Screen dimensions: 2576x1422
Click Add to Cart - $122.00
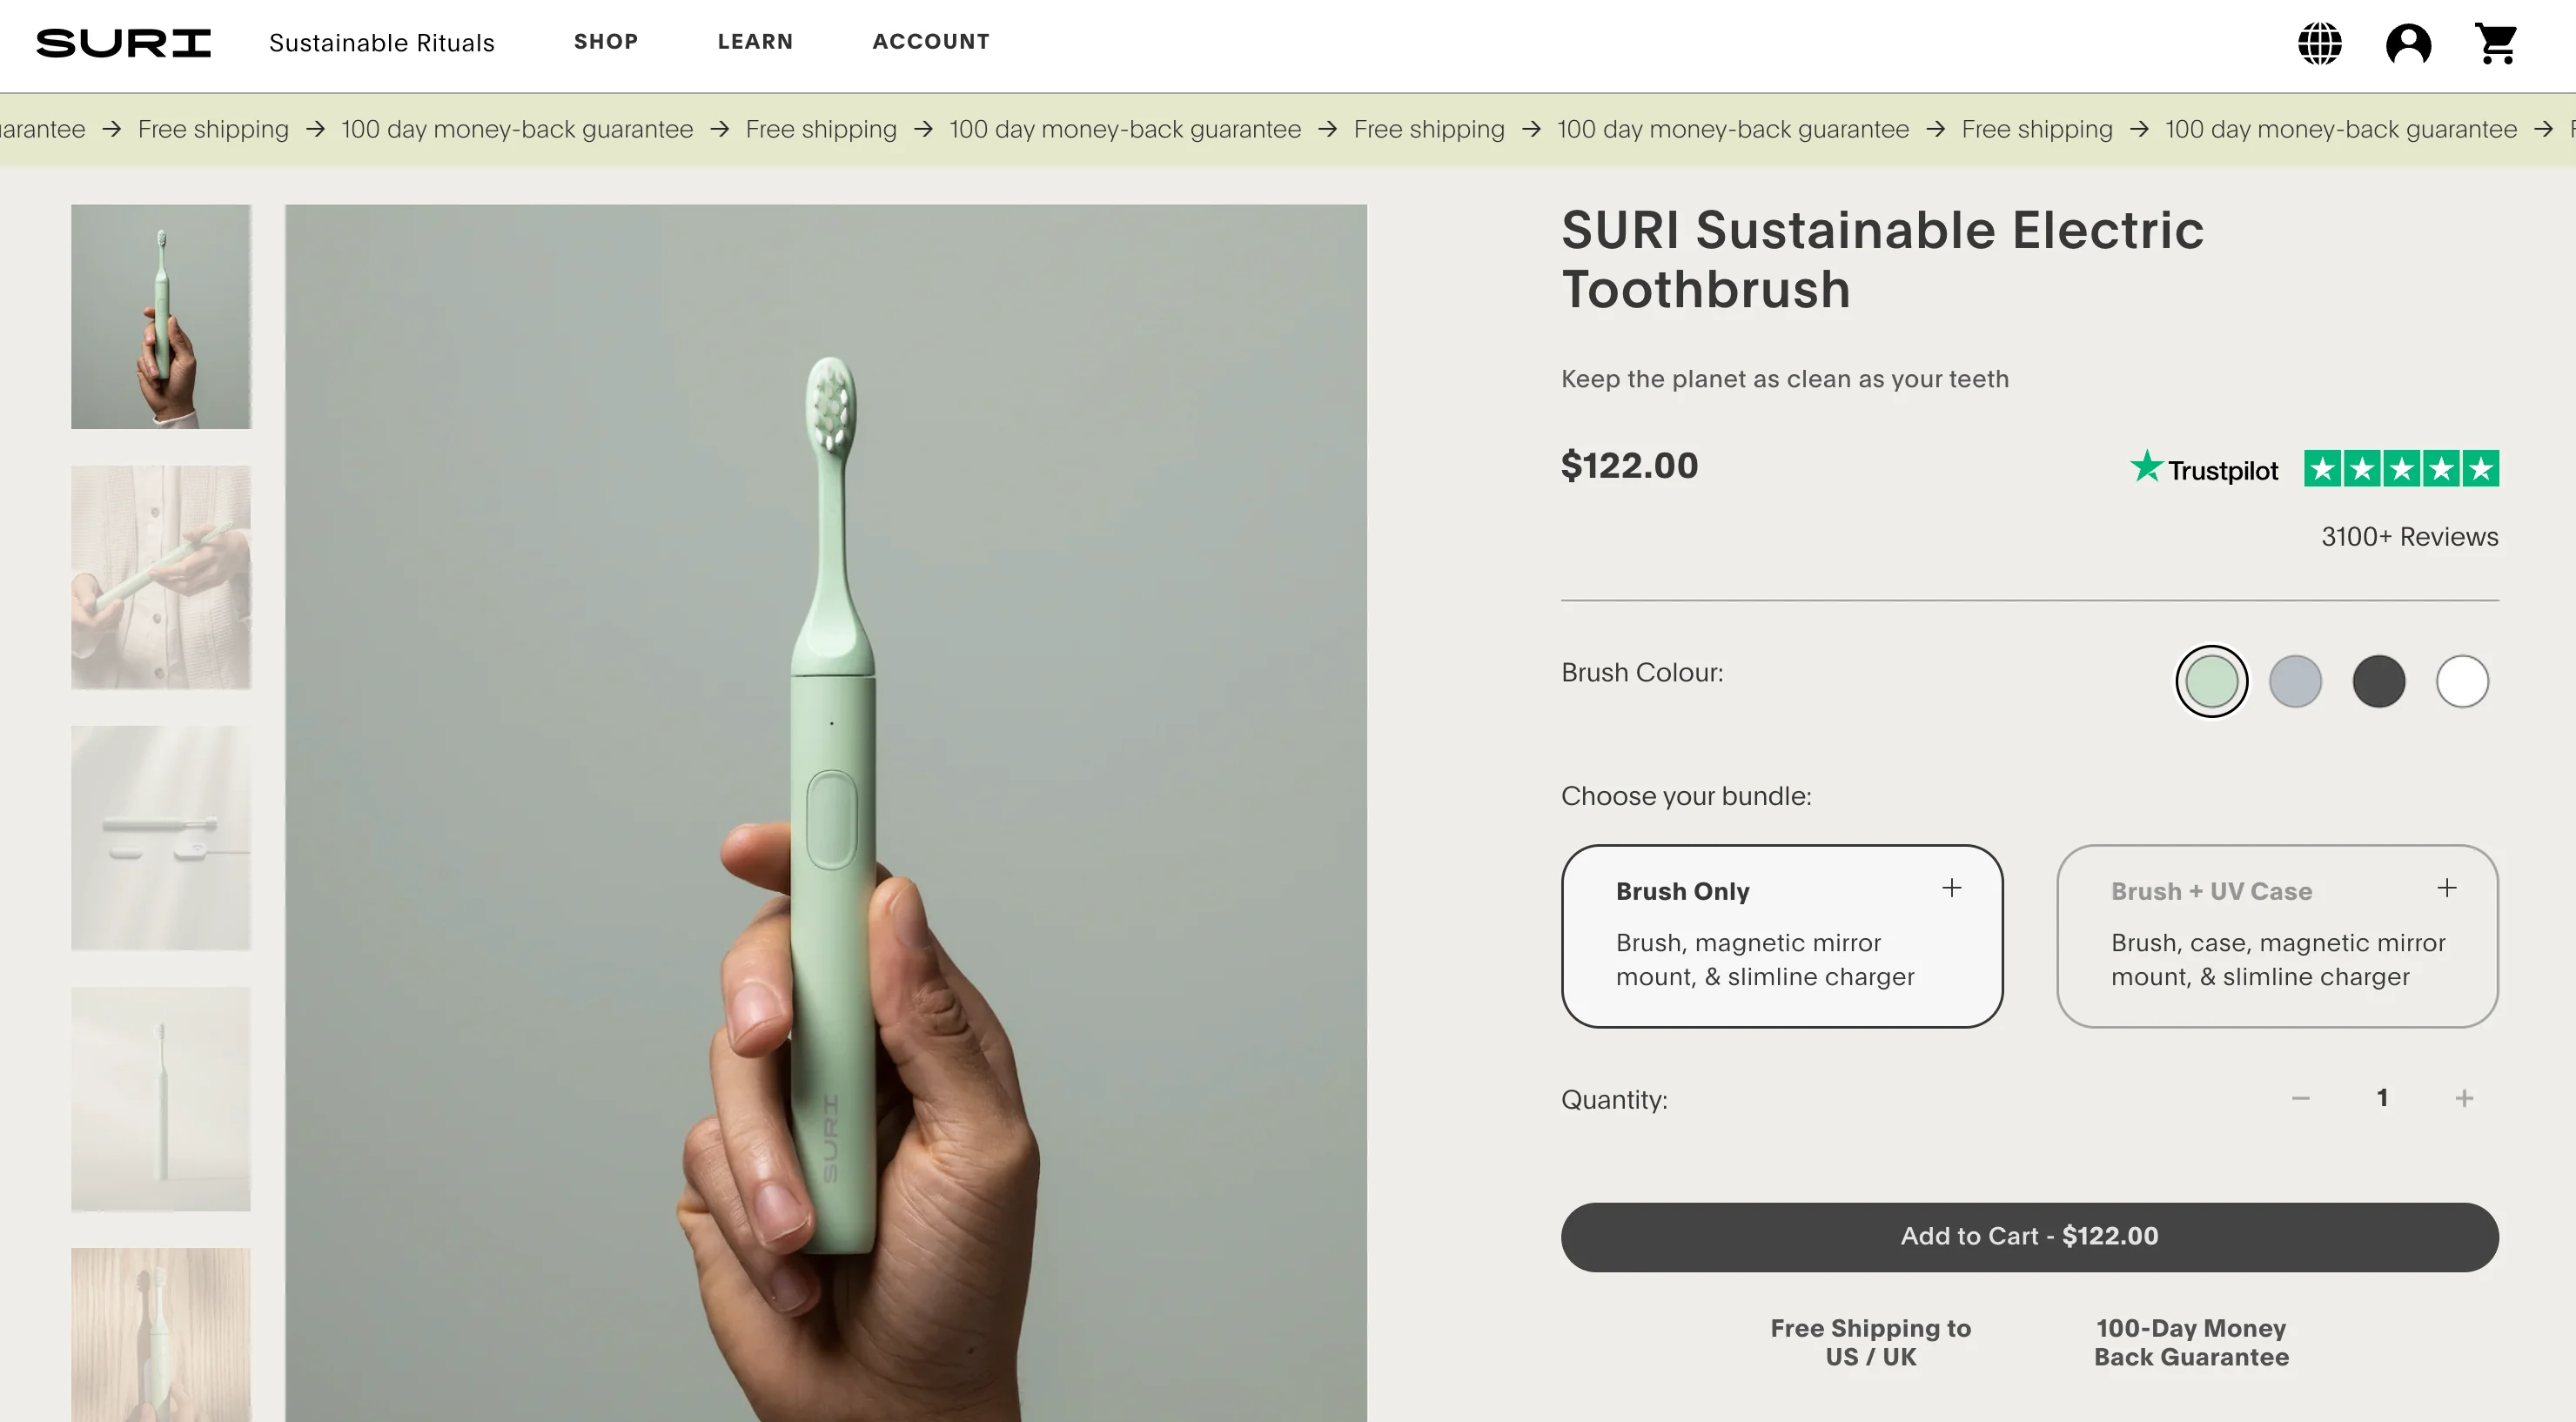point(2029,1237)
